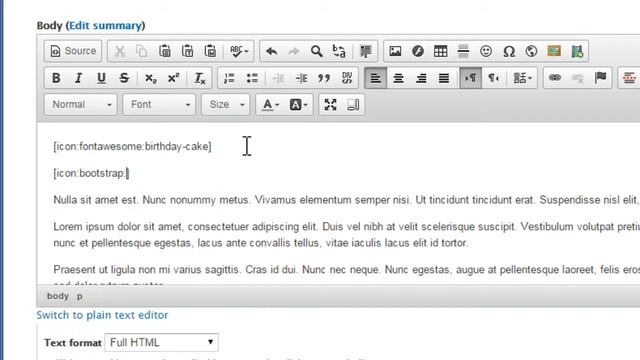This screenshot has height=360, width=640.
Task: Click the Flash insert icon
Action: coord(418,51)
